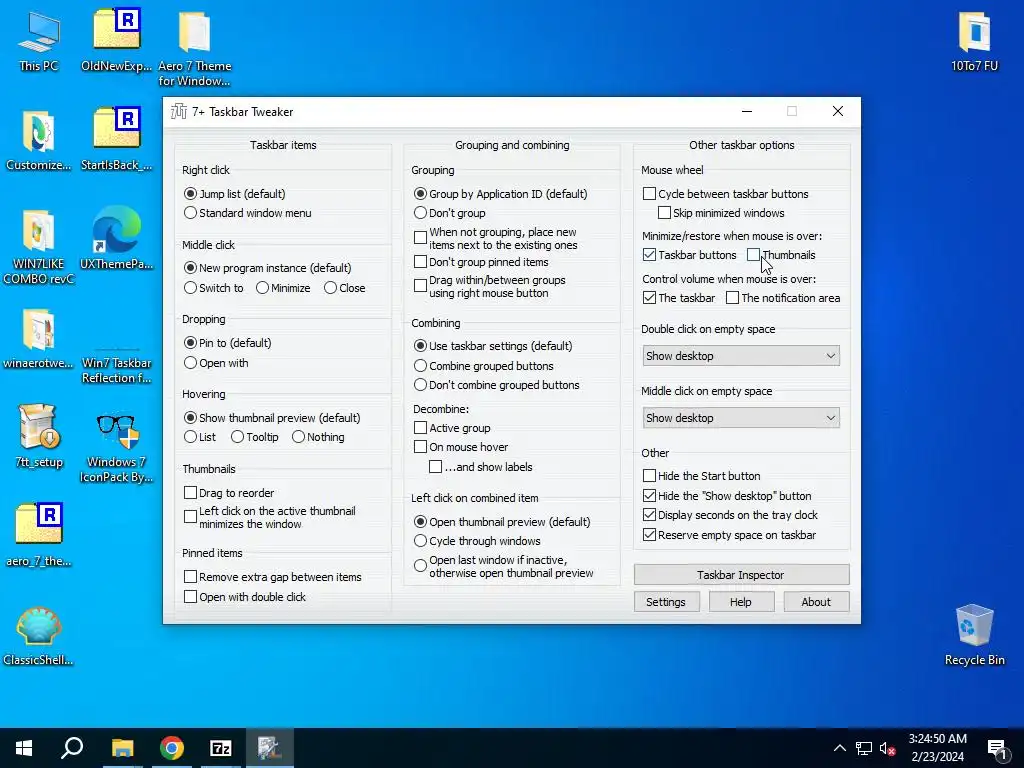Click the 7+ Taskbar Tweaker title icon
This screenshot has width=1024, height=768.
(178, 112)
